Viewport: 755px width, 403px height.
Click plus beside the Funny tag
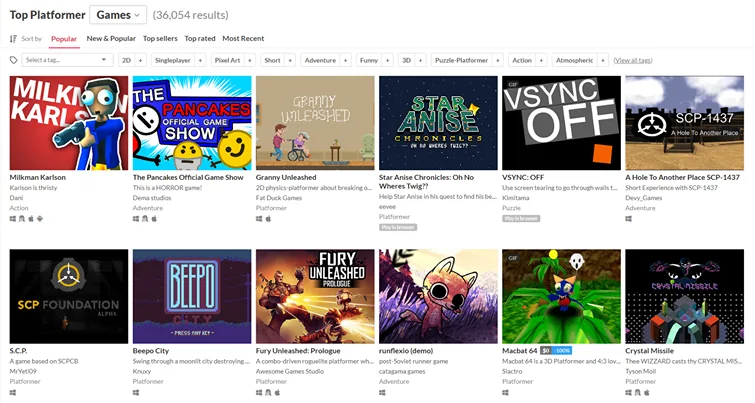pos(387,60)
